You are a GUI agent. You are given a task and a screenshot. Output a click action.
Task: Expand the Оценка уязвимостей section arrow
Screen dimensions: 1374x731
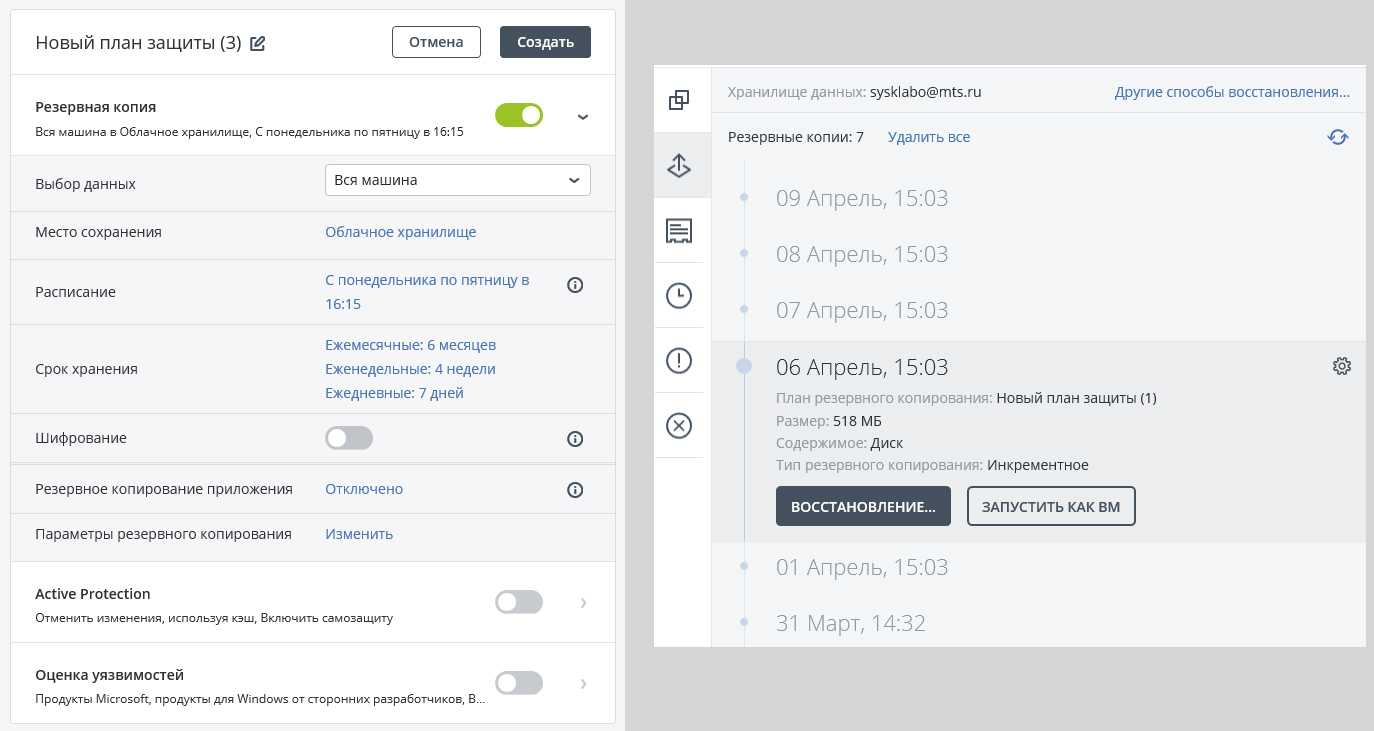(x=583, y=684)
